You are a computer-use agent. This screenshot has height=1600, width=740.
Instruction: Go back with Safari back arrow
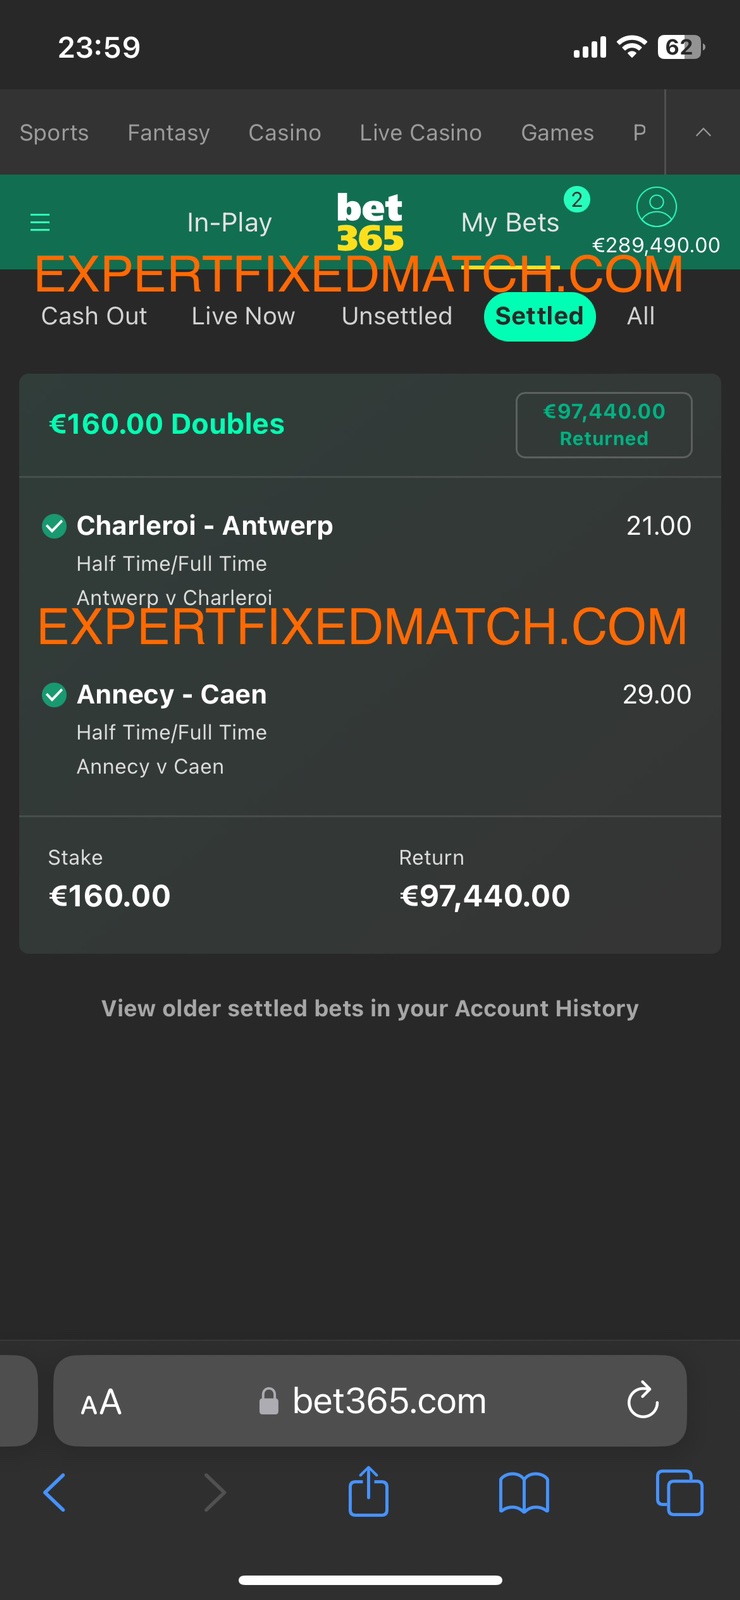[55, 1493]
